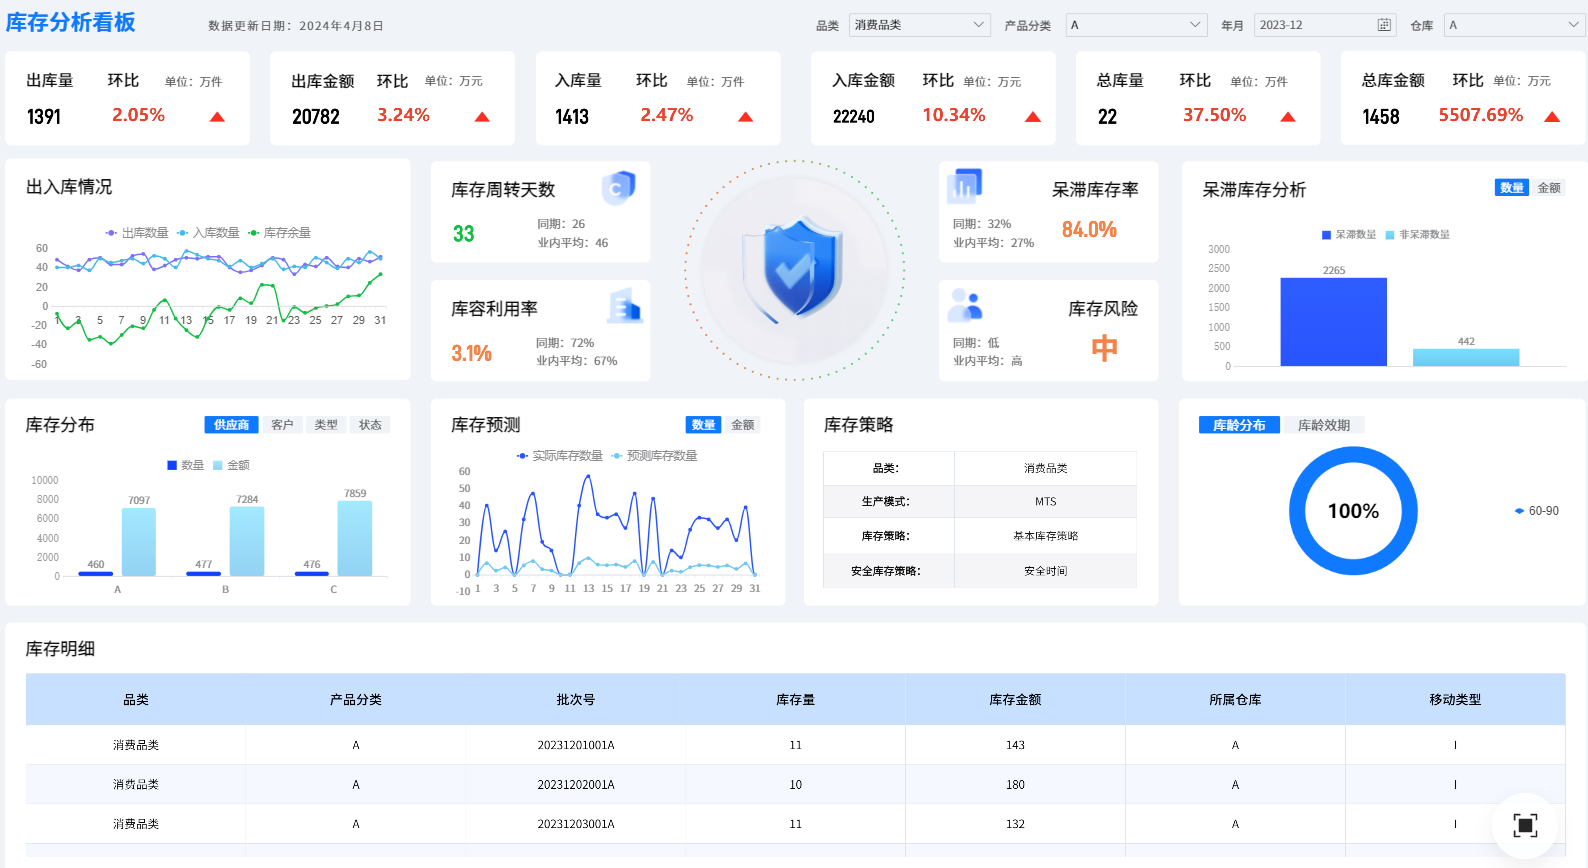Screen dimensions: 1588x868
Task: Toggle 预测库存数量 legend series
Action: coord(654,456)
